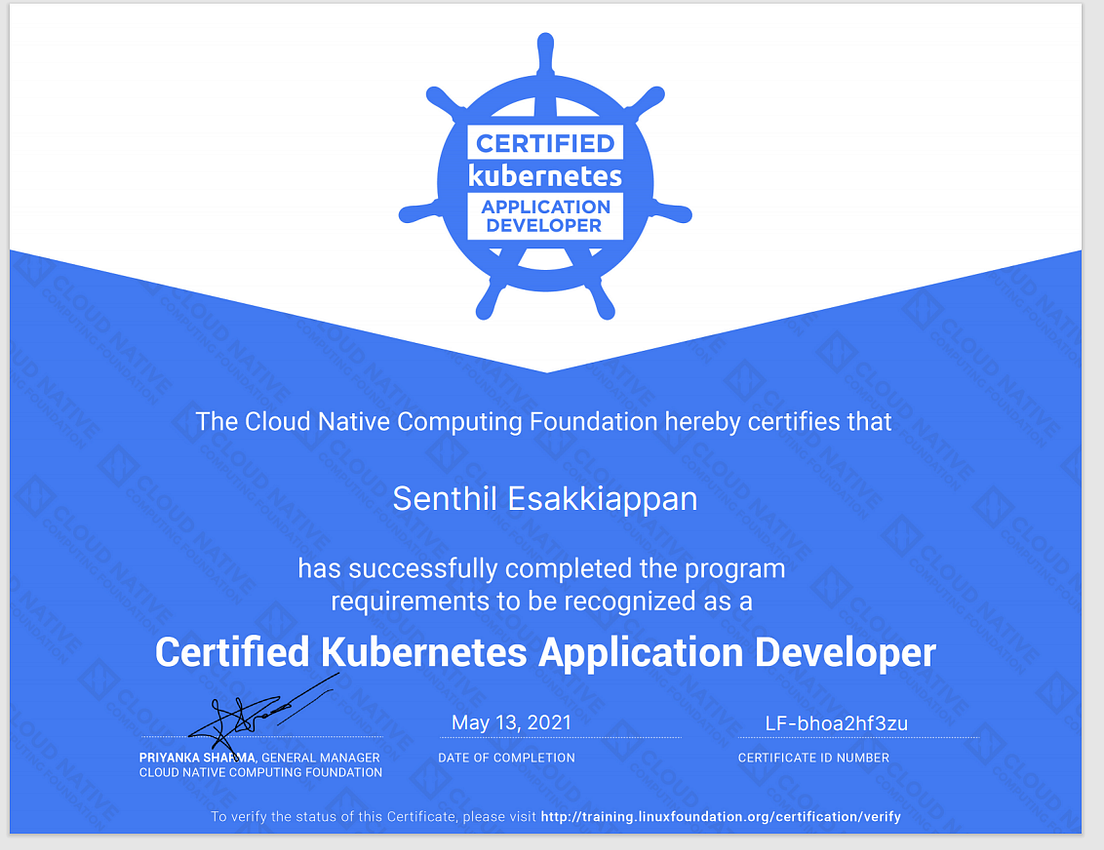Click the 'has successfully completed the program' line

(x=541, y=568)
